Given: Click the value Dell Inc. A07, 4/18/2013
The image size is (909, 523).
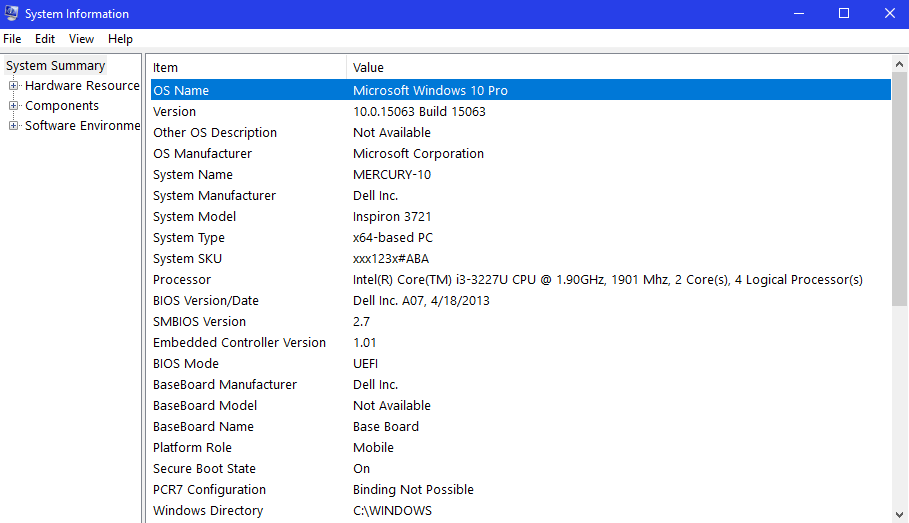Looking at the screenshot, I should pyautogui.click(x=421, y=300).
